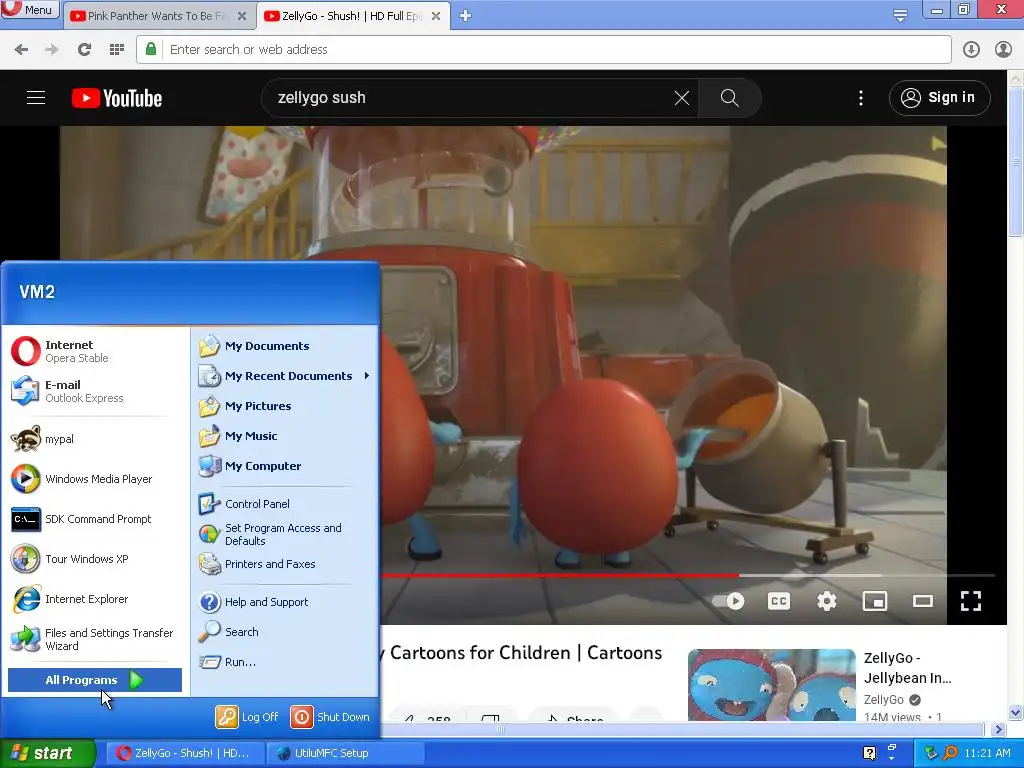Close the ZellyGo - Shush! tab
The width and height of the screenshot is (1024, 768).
tap(436, 16)
